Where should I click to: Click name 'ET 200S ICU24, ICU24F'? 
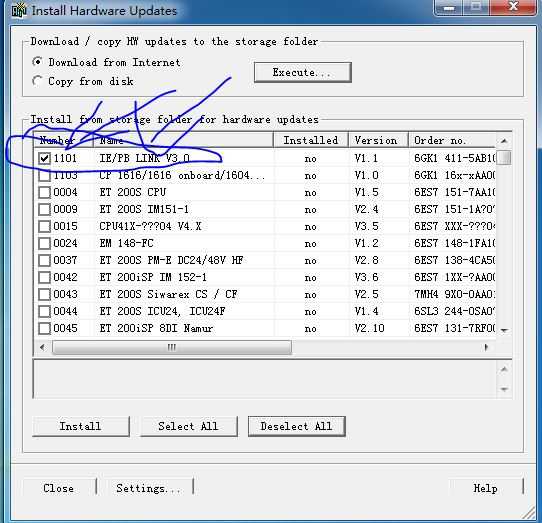162,311
